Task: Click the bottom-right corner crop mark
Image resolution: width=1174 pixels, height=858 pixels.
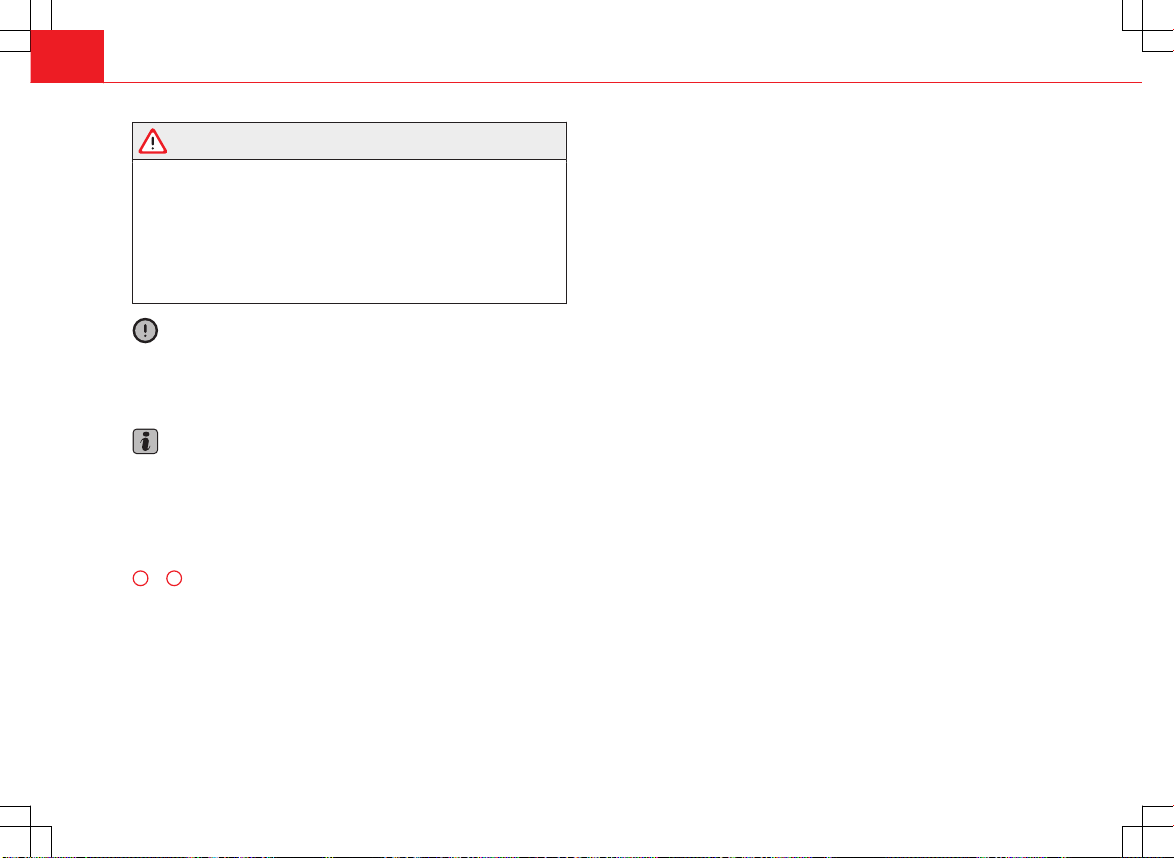Action: (1143, 827)
